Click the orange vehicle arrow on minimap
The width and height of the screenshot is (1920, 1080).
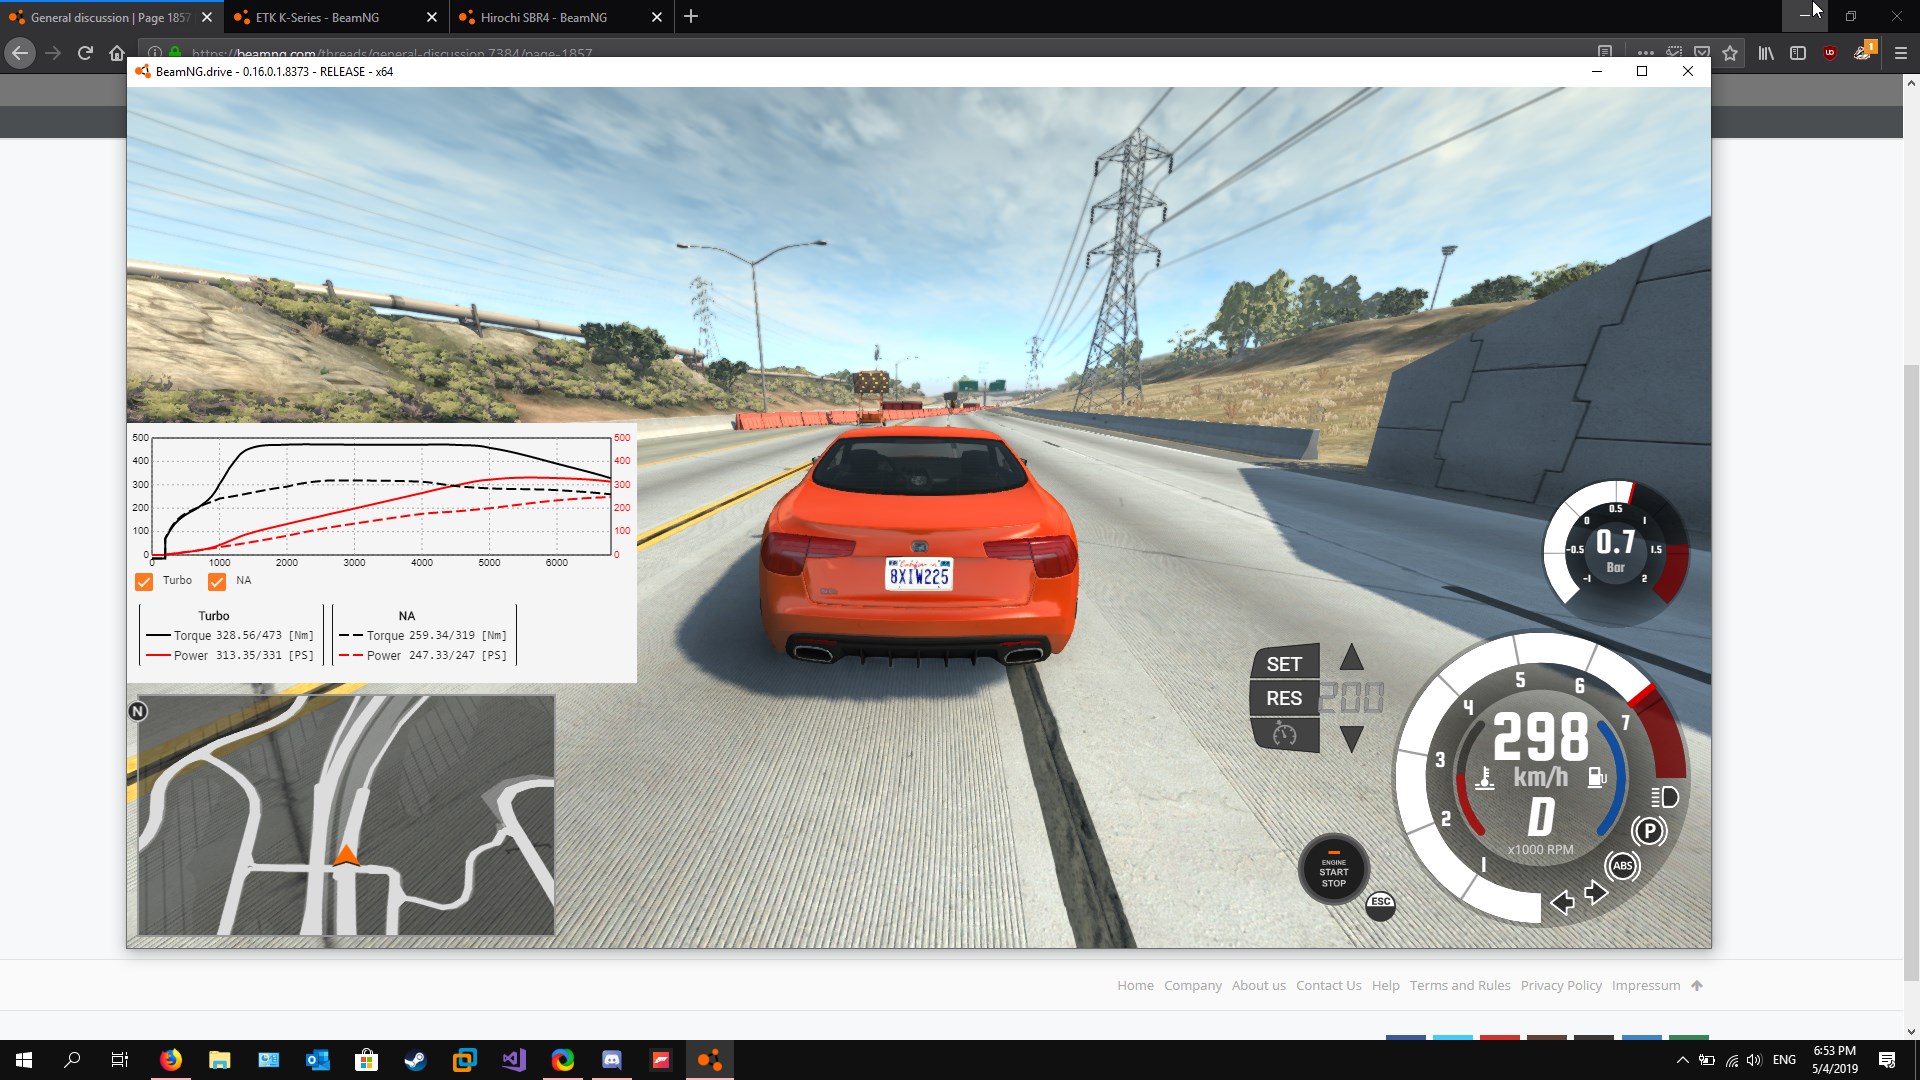click(x=346, y=854)
